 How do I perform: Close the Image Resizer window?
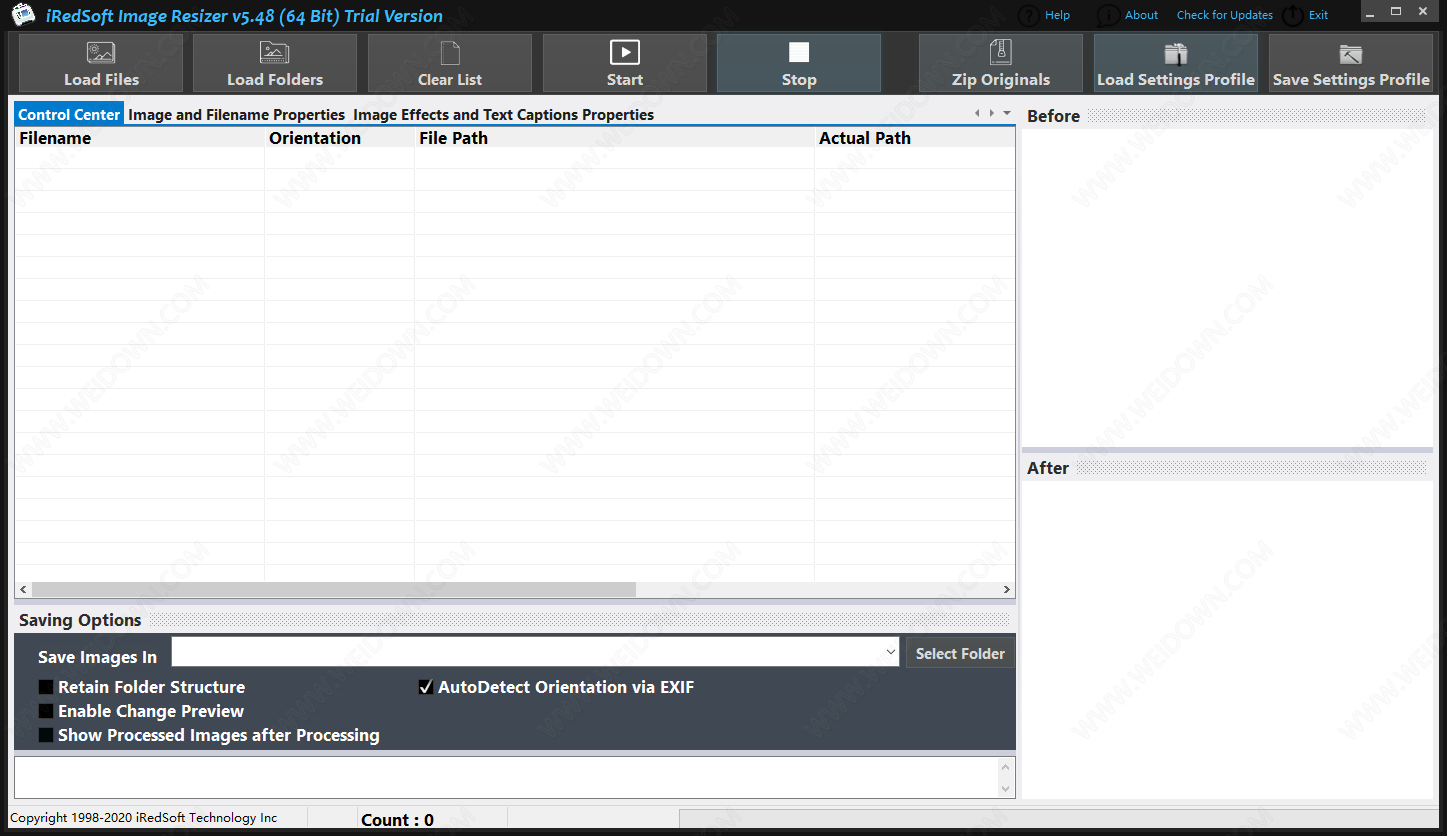(x=1422, y=12)
